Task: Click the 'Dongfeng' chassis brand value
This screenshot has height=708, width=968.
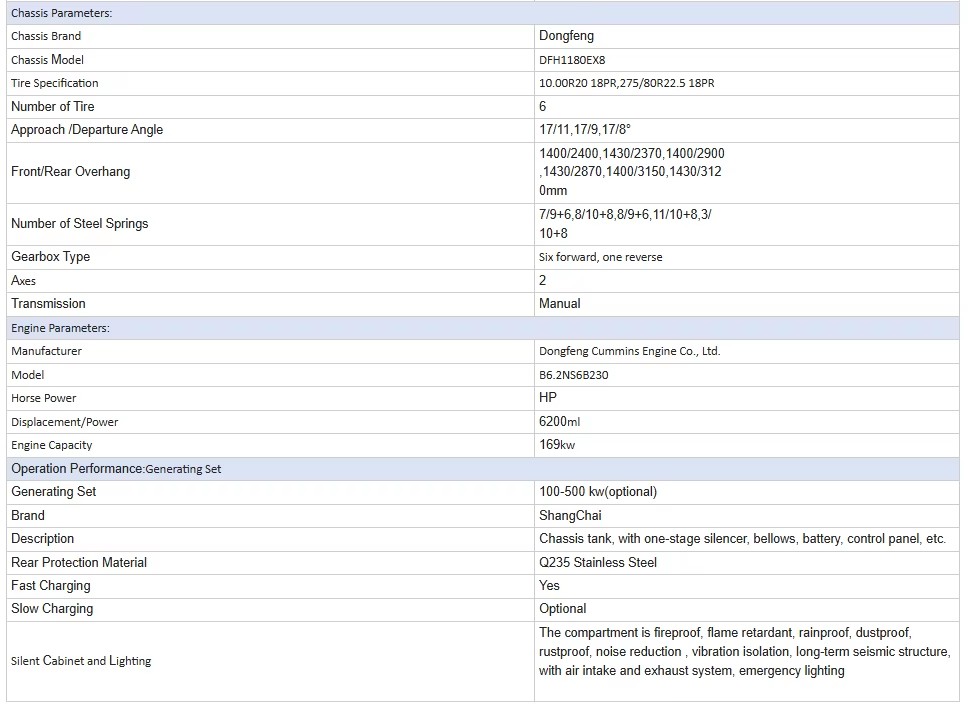Action: (566, 36)
